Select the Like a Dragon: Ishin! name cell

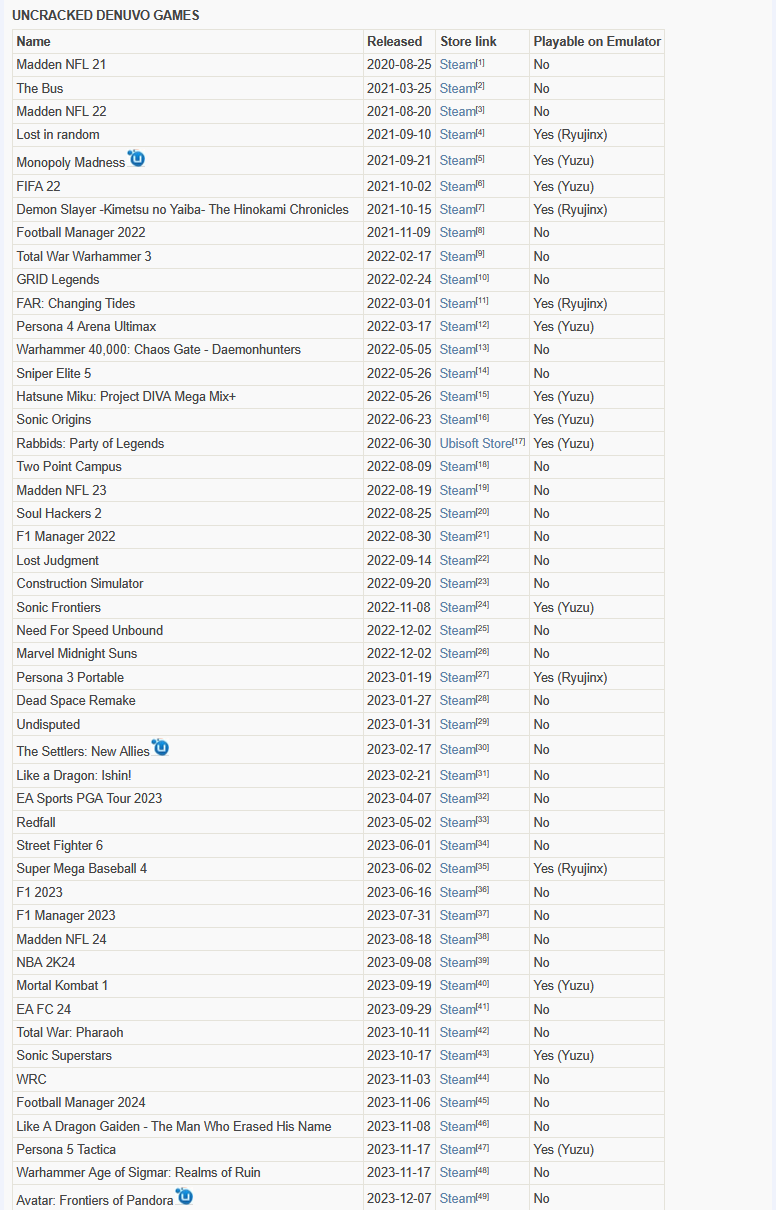[187, 776]
